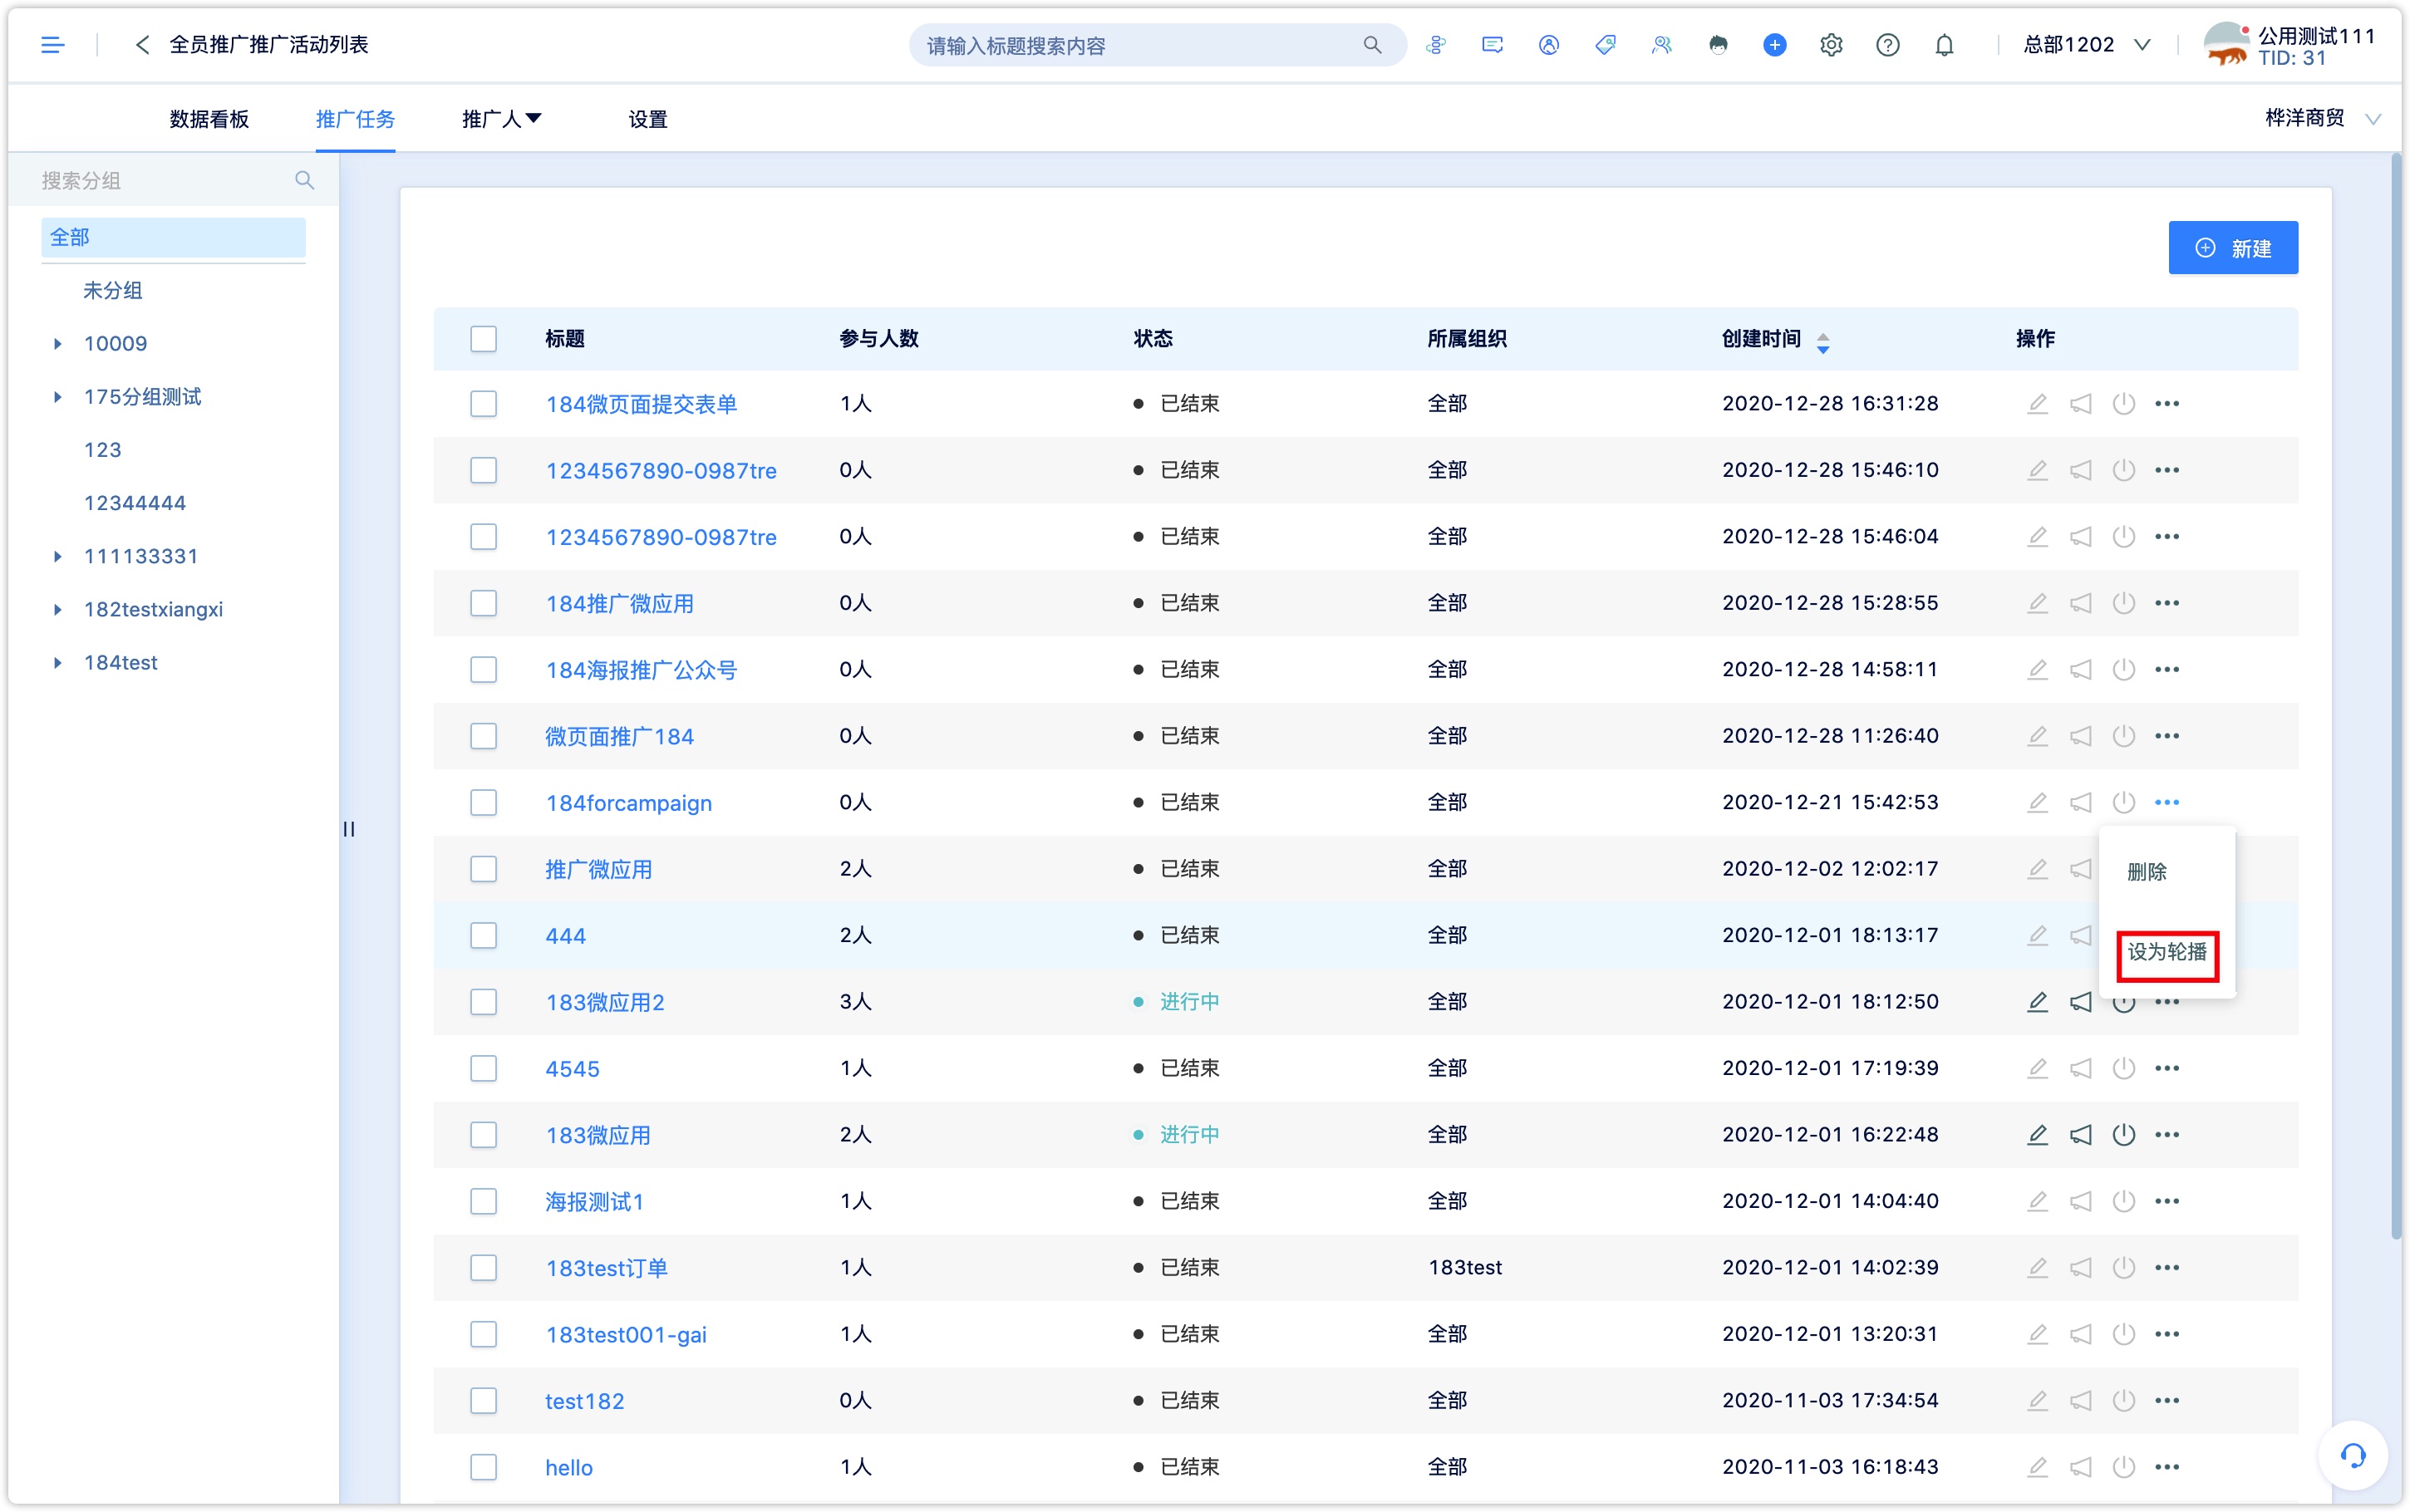Click edit pencil for 183微应用
2410x1512 pixels.
[x=2037, y=1135]
